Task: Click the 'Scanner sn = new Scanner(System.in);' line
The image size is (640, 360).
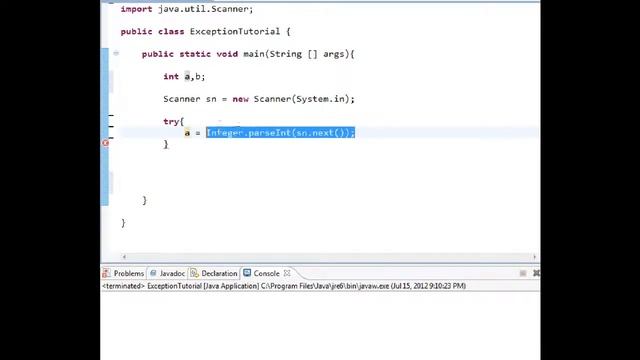Action: 259,99
